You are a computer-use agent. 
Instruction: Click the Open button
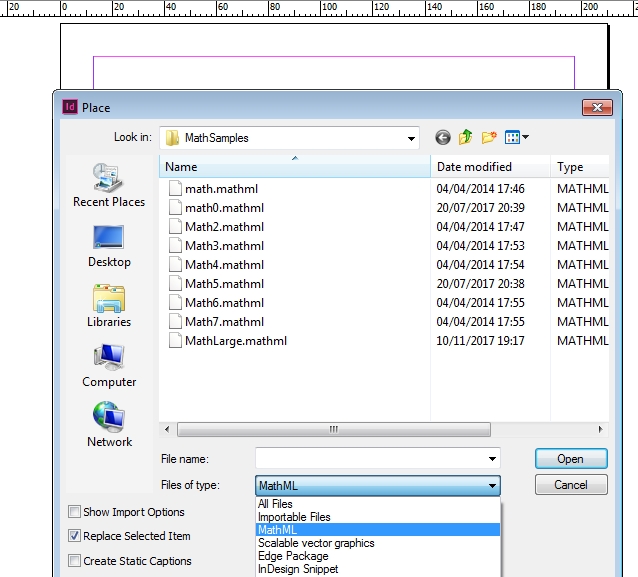(x=571, y=459)
